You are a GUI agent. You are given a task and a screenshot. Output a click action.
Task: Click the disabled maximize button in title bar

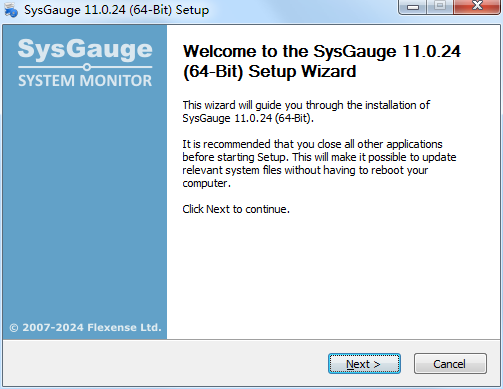(440, 6)
